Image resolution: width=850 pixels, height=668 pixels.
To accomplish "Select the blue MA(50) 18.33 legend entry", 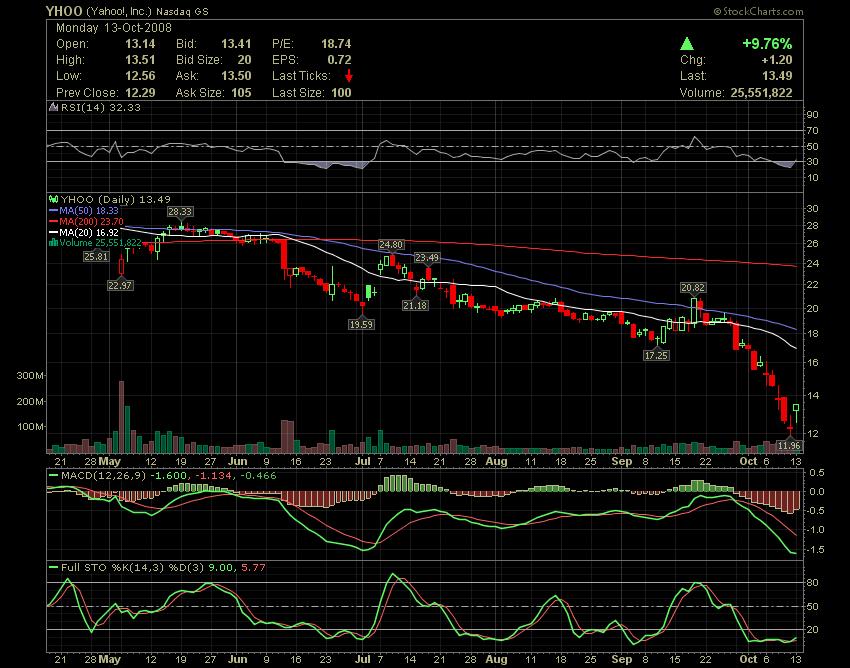I will [83, 210].
